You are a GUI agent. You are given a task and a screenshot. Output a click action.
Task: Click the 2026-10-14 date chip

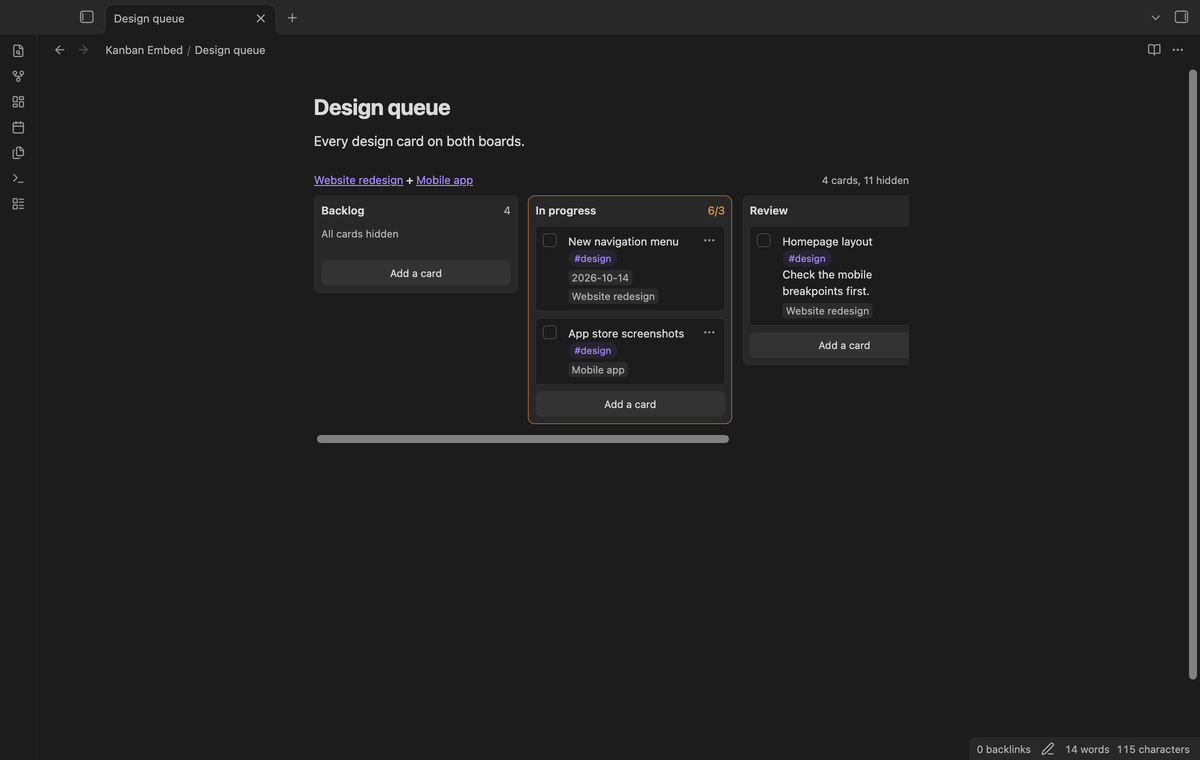coord(600,278)
